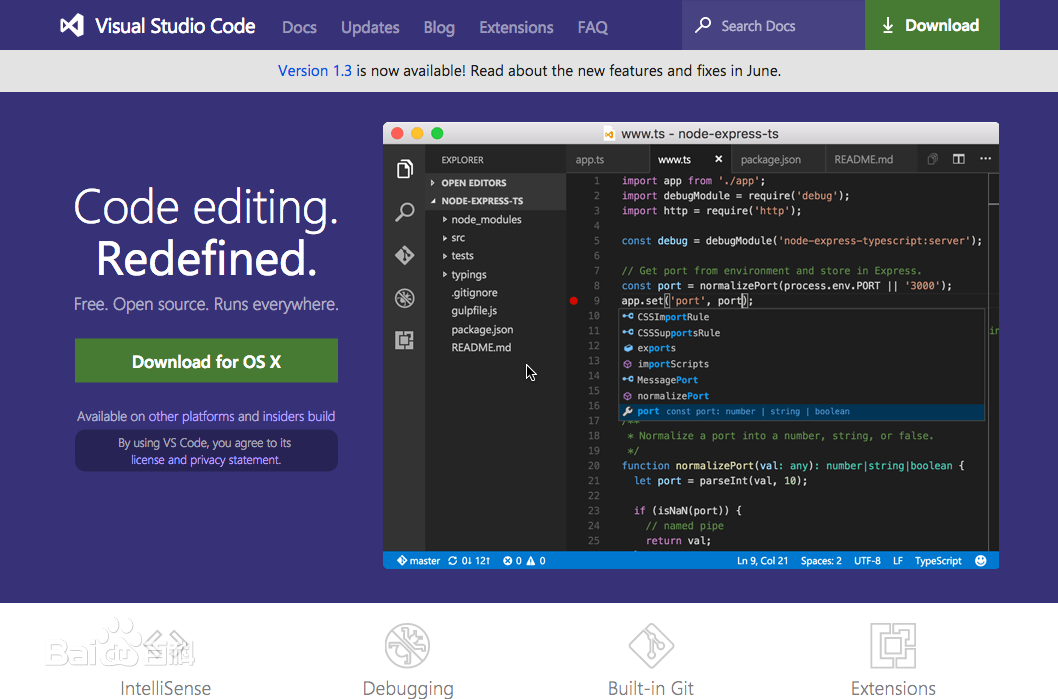Click the errors icon in status bar

point(507,561)
